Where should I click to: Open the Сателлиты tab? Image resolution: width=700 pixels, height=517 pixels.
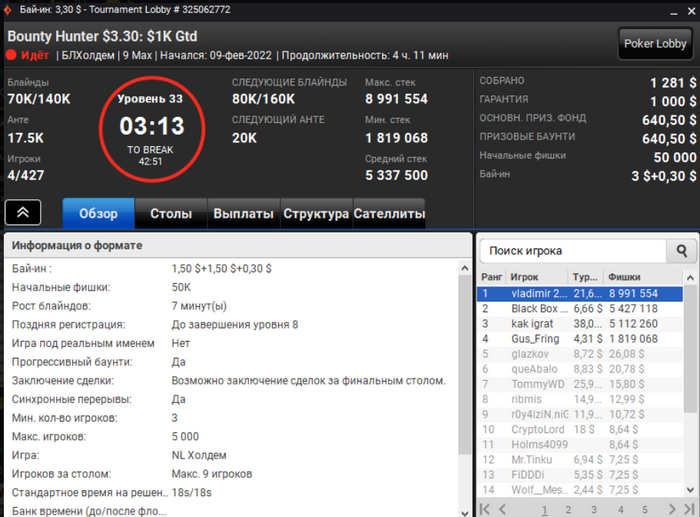[x=389, y=213]
